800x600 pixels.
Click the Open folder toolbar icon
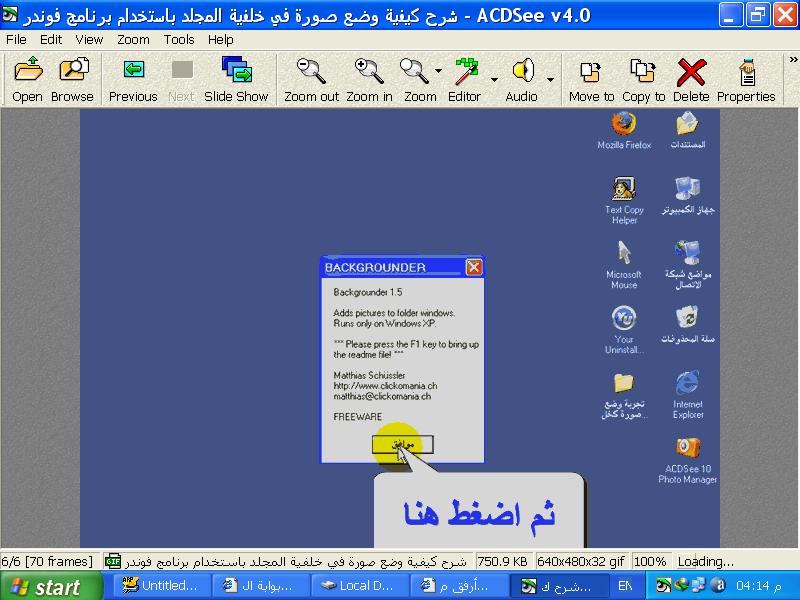pyautogui.click(x=27, y=72)
